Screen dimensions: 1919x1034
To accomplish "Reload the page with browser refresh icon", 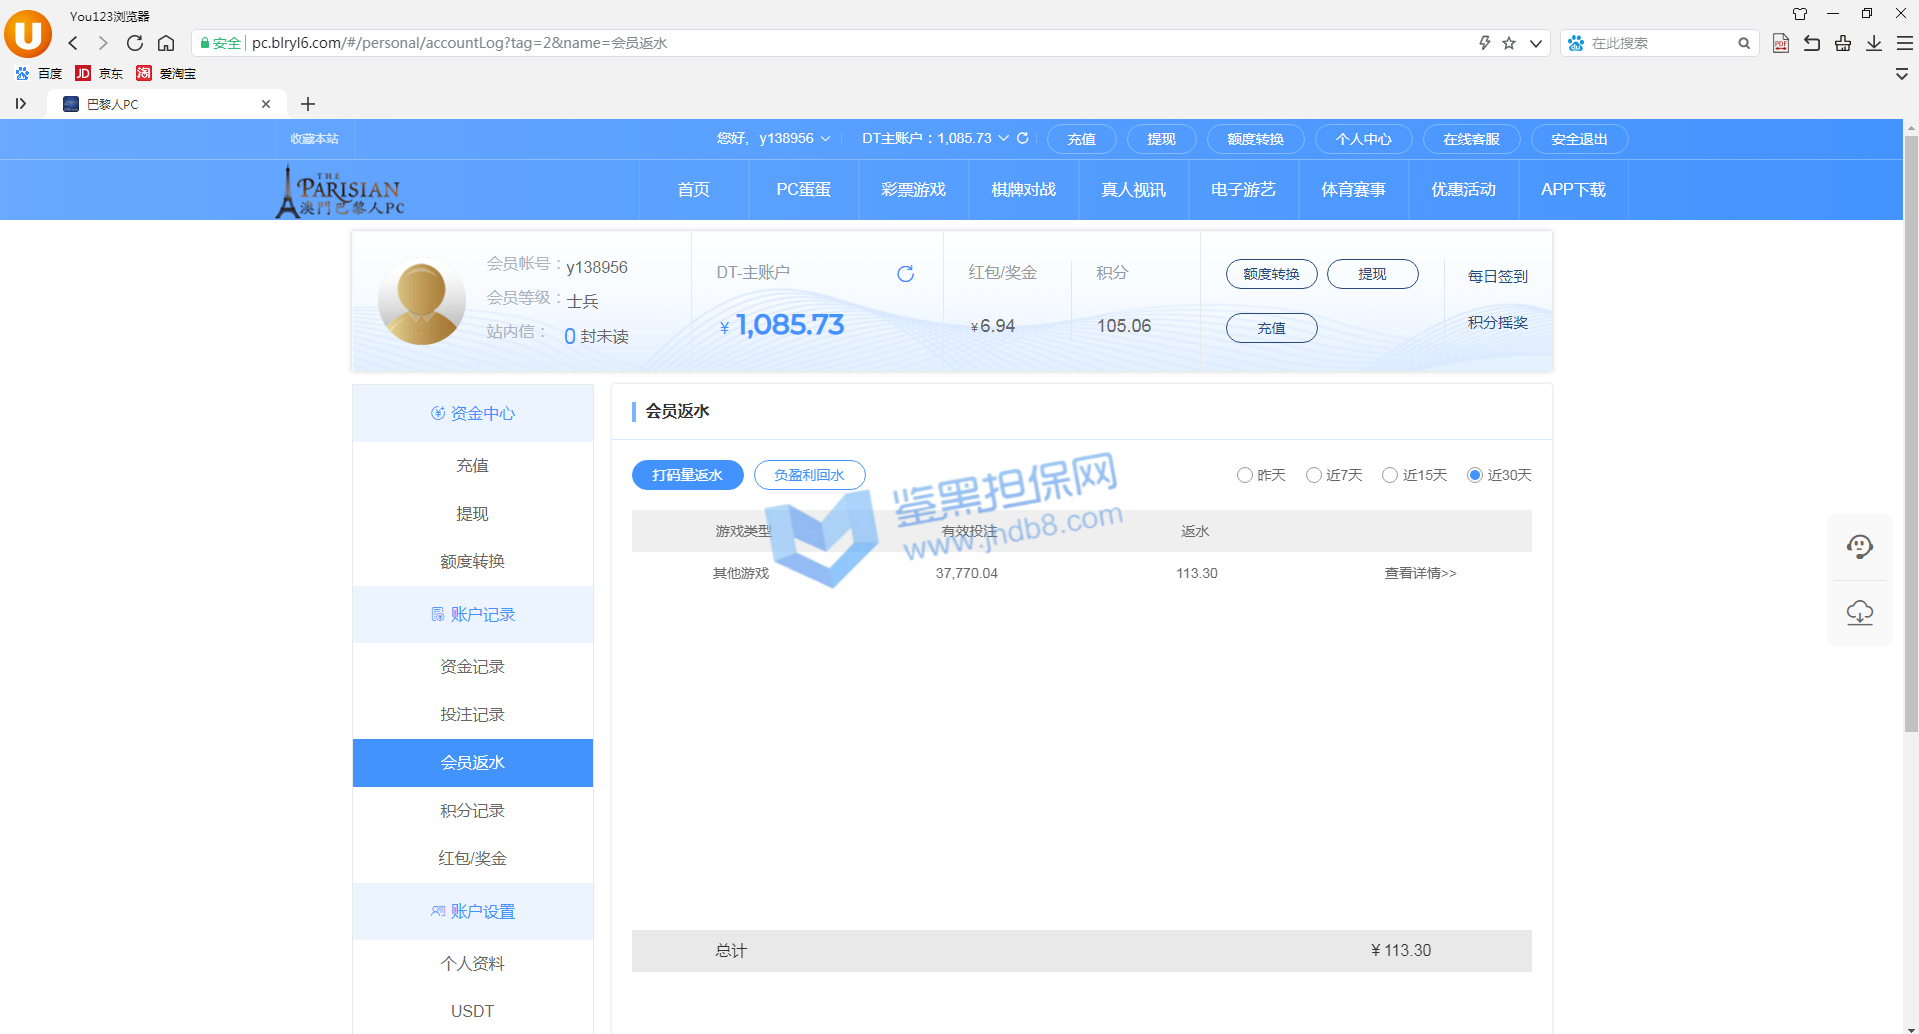I will tap(135, 43).
